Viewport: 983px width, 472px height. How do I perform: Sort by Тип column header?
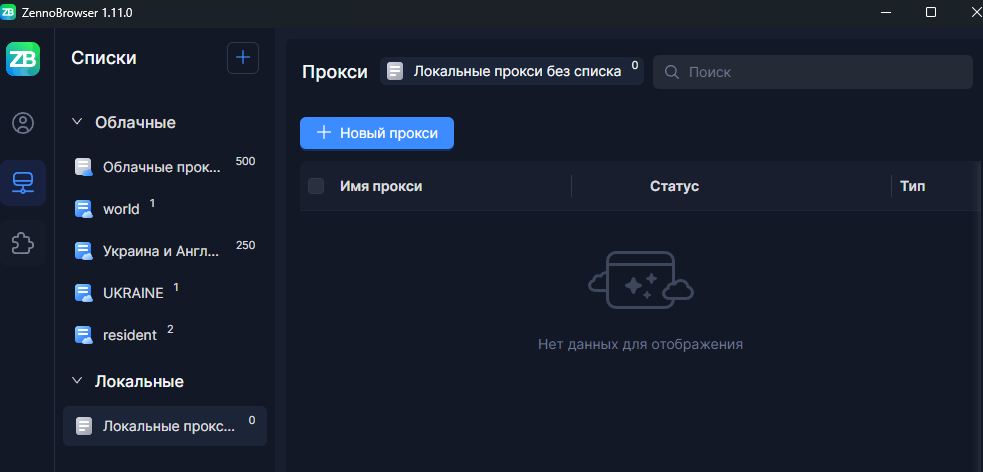(913, 186)
